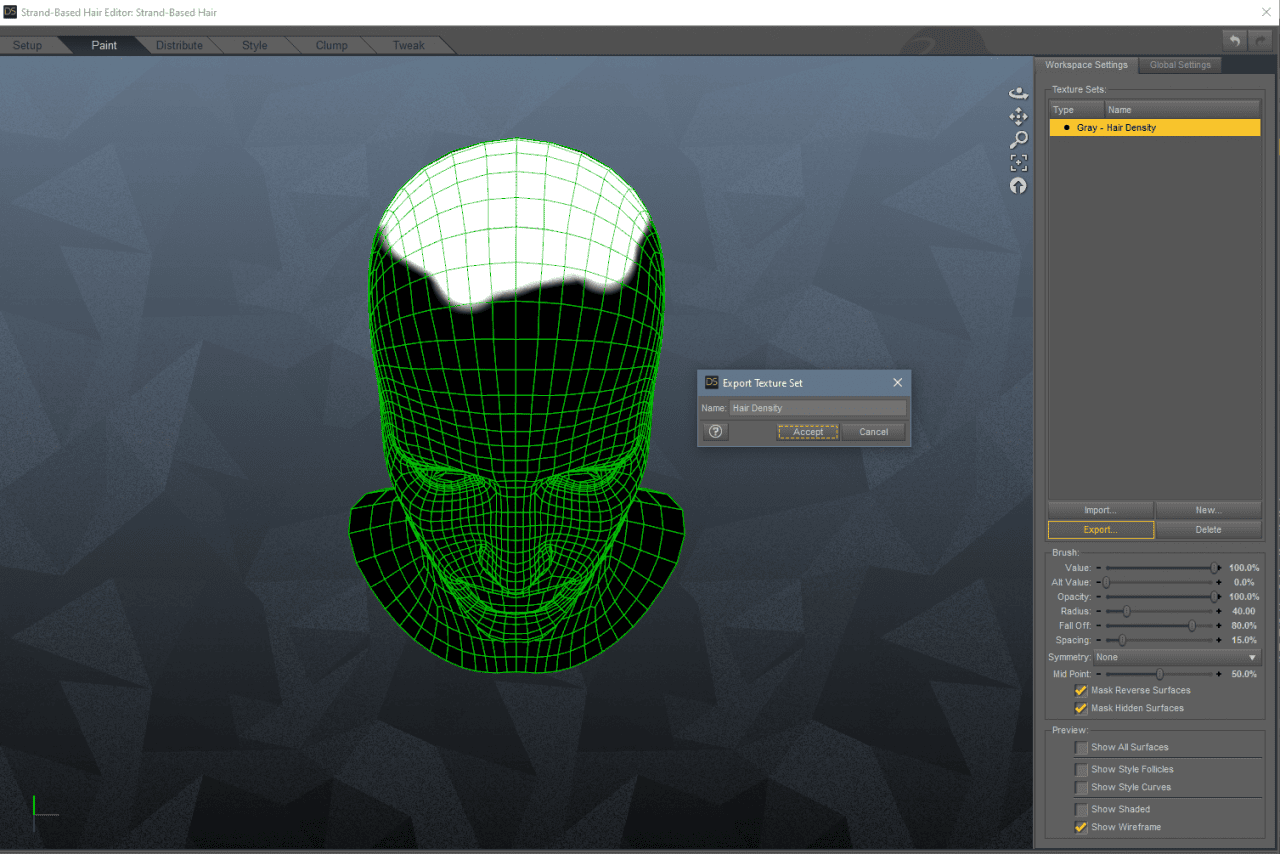This screenshot has height=854, width=1280.
Task: Open help in Export Texture Set dialog
Action: 715,432
